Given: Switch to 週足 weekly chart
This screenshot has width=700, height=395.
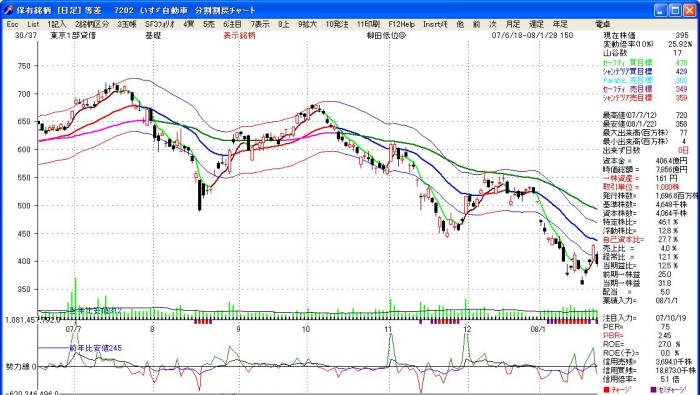Looking at the screenshot, I should point(536,25).
